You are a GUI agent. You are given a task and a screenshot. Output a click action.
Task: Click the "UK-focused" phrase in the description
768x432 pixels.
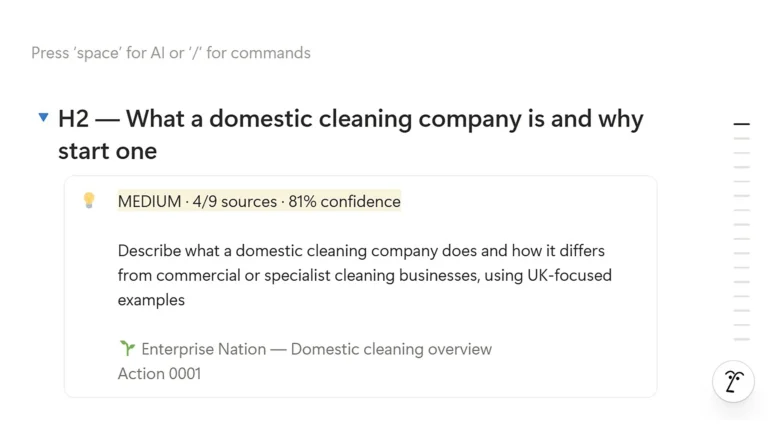pos(570,275)
